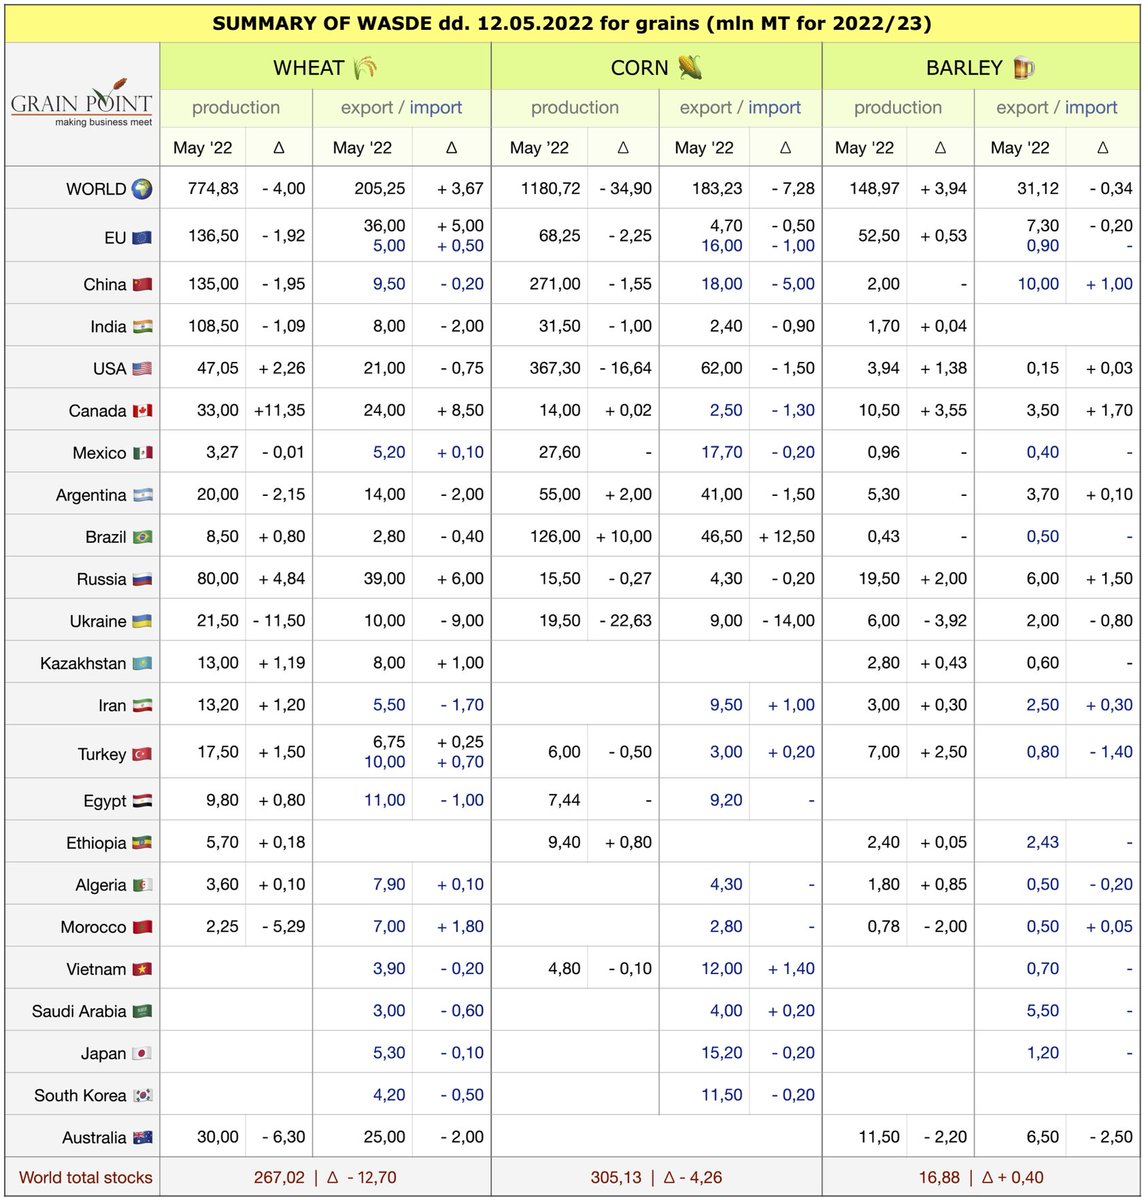Select Kazakhstan wheat export value 8,00
Image resolution: width=1148 pixels, height=1200 pixels.
[388, 663]
